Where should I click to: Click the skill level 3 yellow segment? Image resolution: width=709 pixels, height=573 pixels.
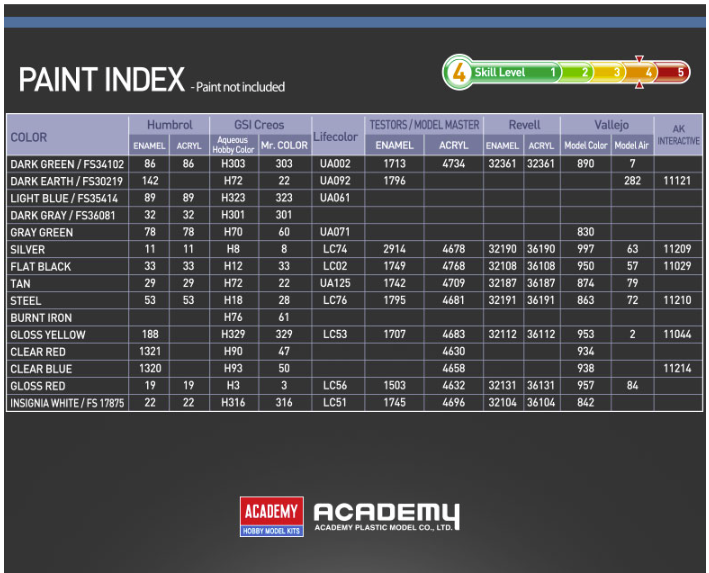608,72
